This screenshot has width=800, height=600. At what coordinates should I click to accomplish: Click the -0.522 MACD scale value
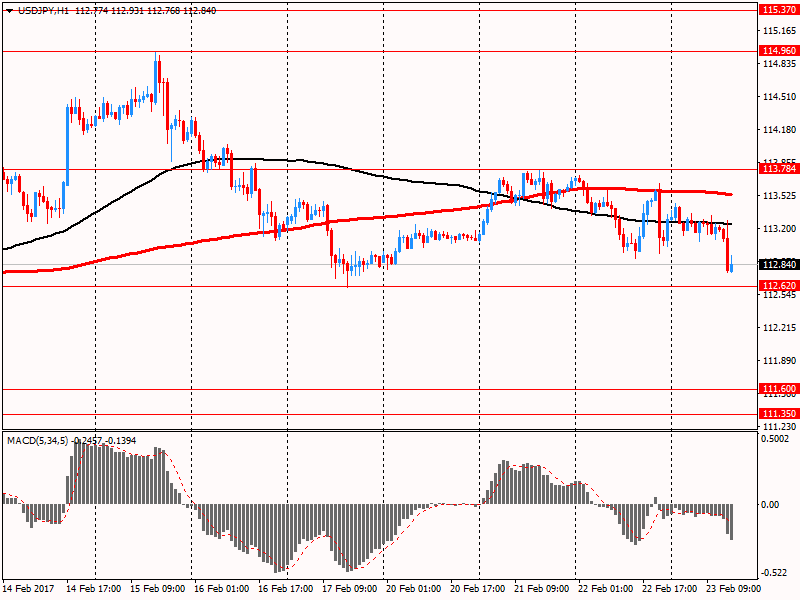point(775,572)
